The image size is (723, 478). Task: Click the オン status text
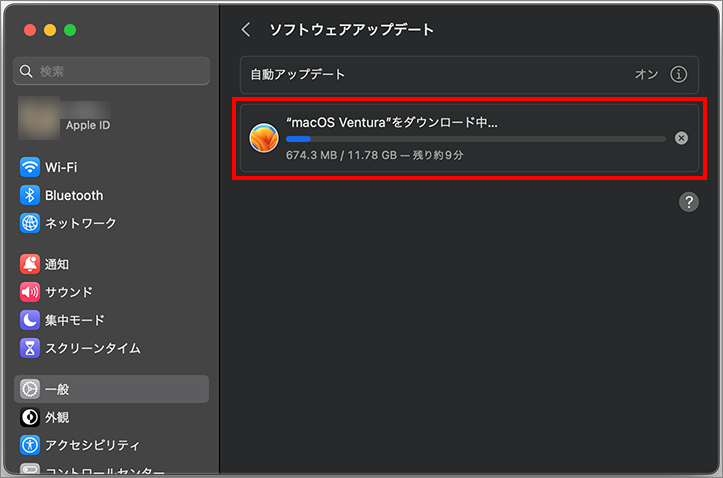[x=646, y=74]
